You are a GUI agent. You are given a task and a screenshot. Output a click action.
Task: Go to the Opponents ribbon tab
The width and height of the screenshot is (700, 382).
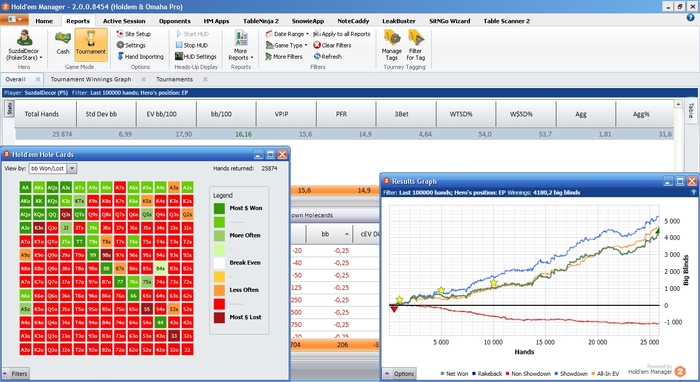175,21
